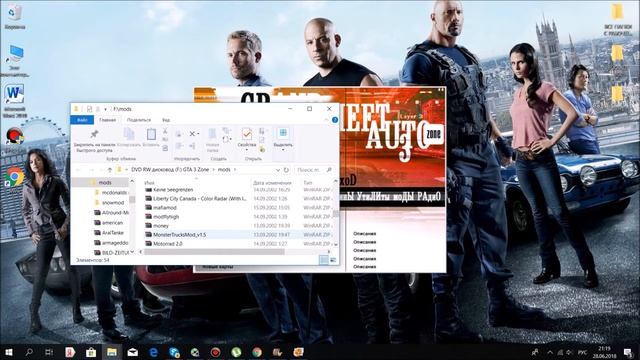Open quick access toolbar customize dropdown
Screen dimensions: 640x360
coord(105,109)
